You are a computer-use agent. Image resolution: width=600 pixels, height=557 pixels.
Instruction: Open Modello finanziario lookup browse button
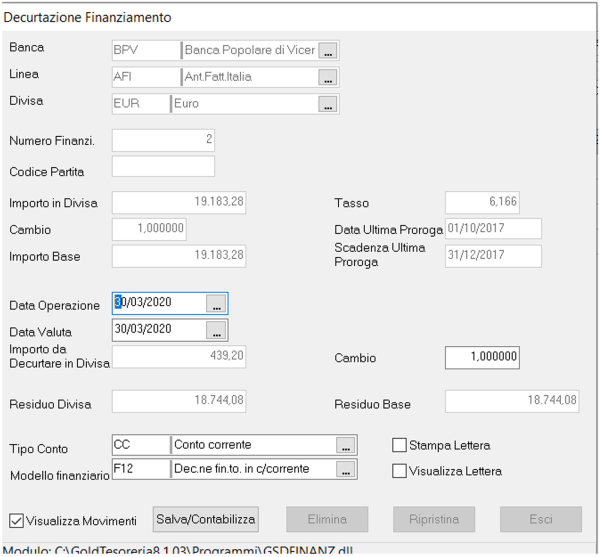pyautogui.click(x=345, y=469)
